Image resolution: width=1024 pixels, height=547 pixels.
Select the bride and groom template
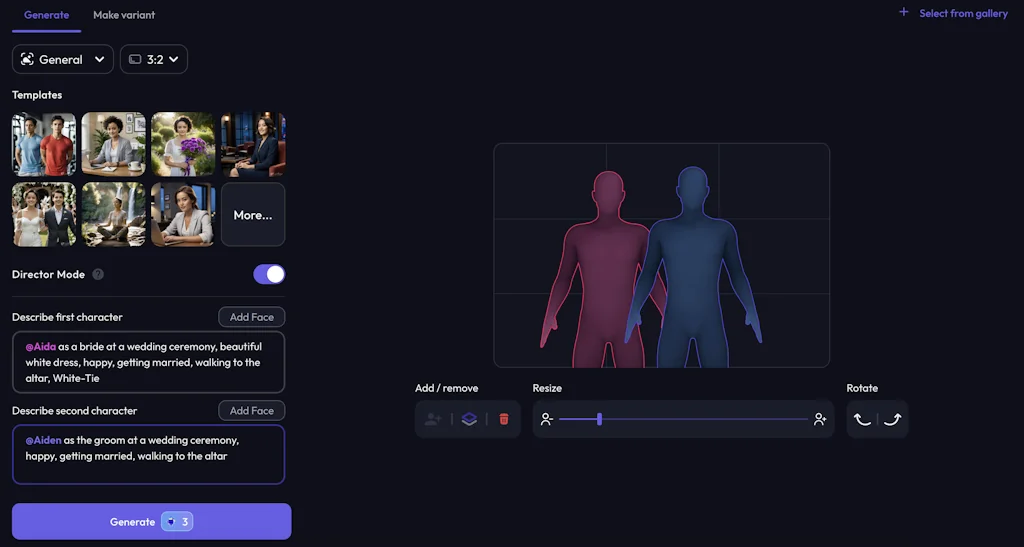44,215
